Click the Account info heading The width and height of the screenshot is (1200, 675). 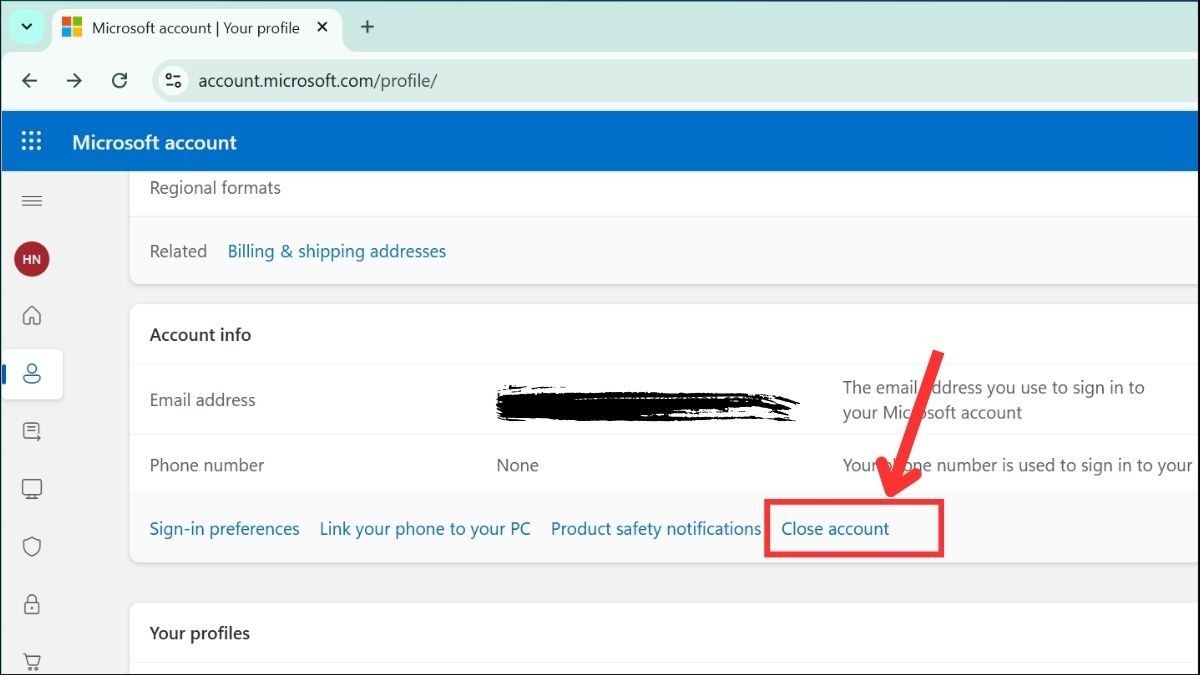pyautogui.click(x=200, y=335)
